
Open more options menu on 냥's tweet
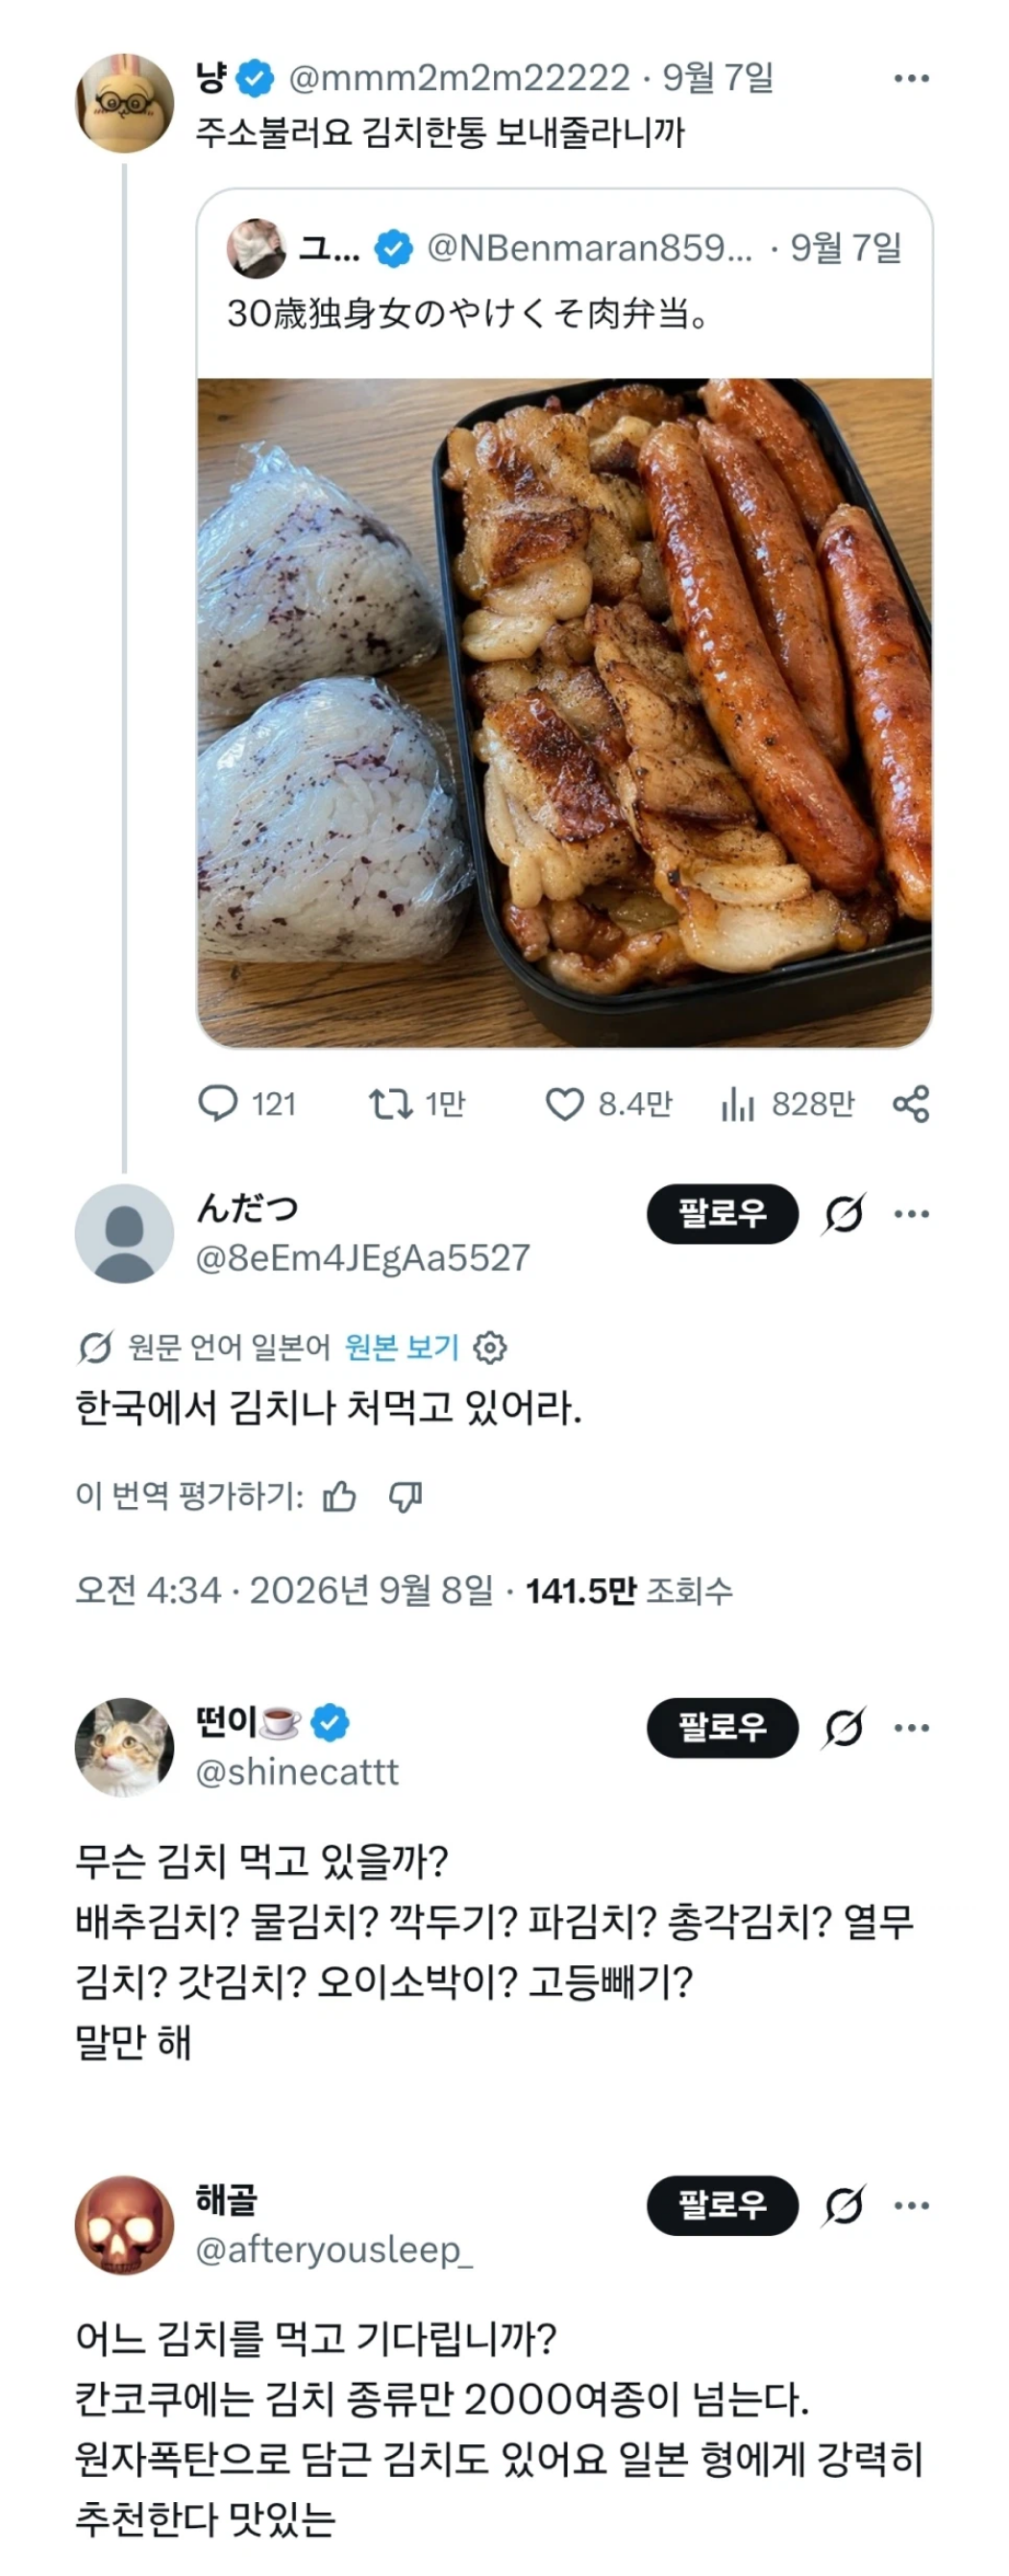(911, 78)
